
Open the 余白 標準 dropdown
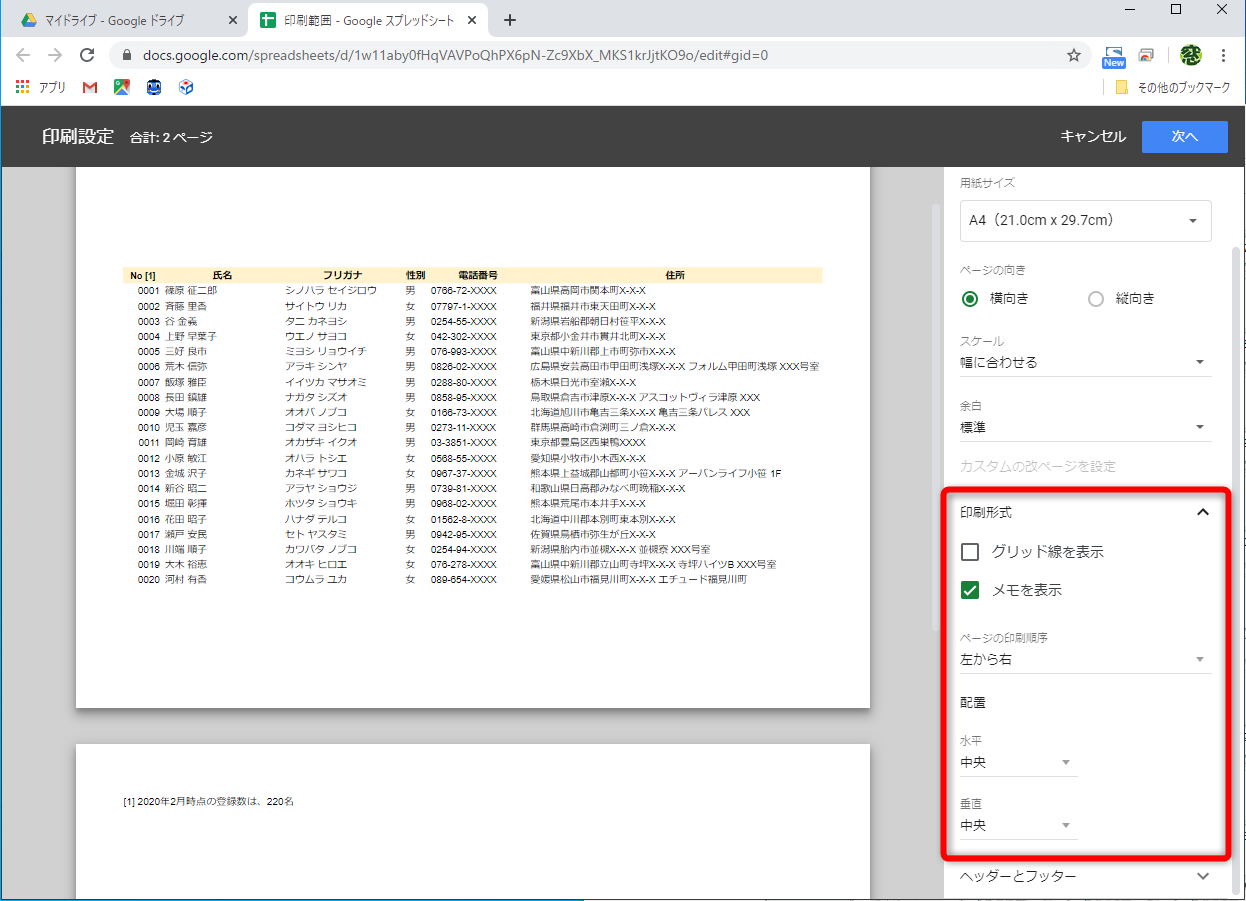click(1085, 427)
